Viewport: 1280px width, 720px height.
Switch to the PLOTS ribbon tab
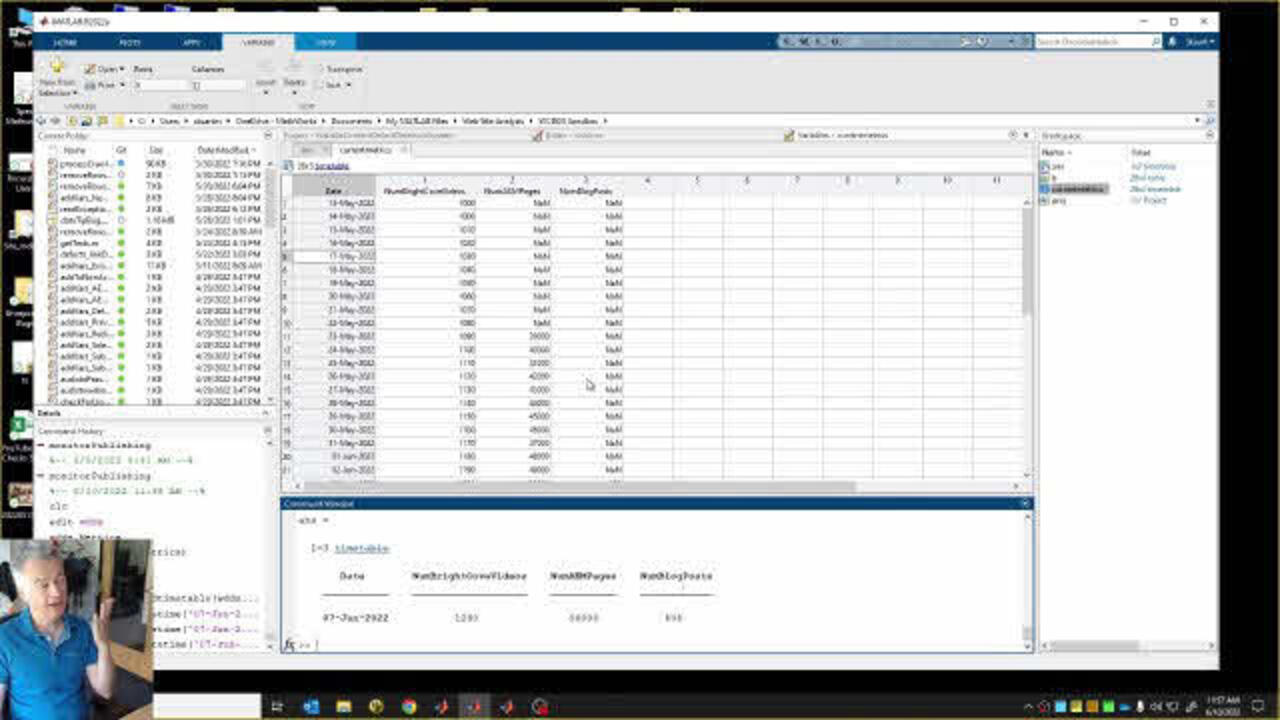tap(130, 43)
